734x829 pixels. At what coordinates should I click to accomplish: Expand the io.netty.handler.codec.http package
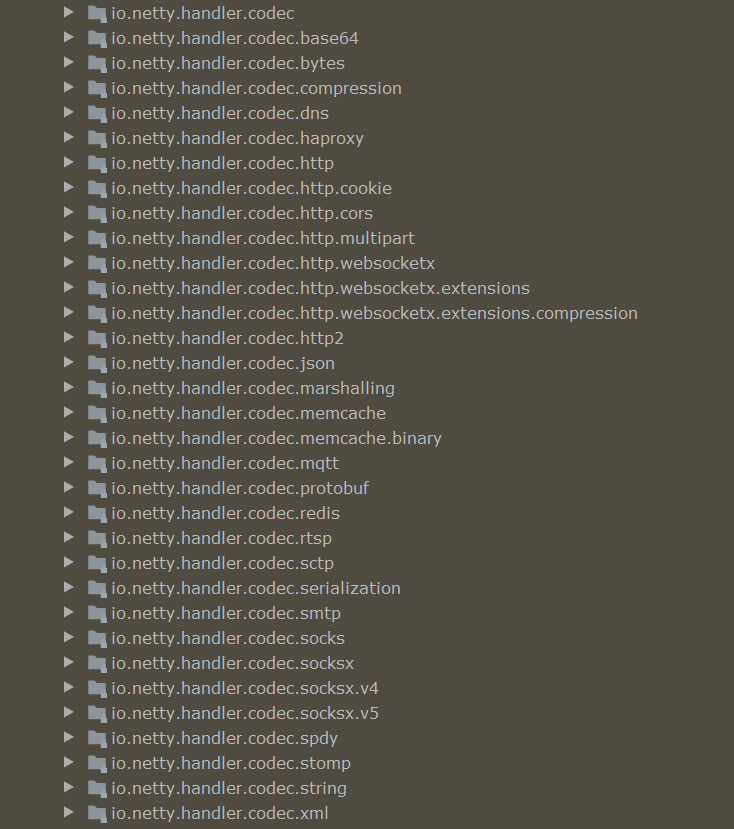click(x=69, y=163)
